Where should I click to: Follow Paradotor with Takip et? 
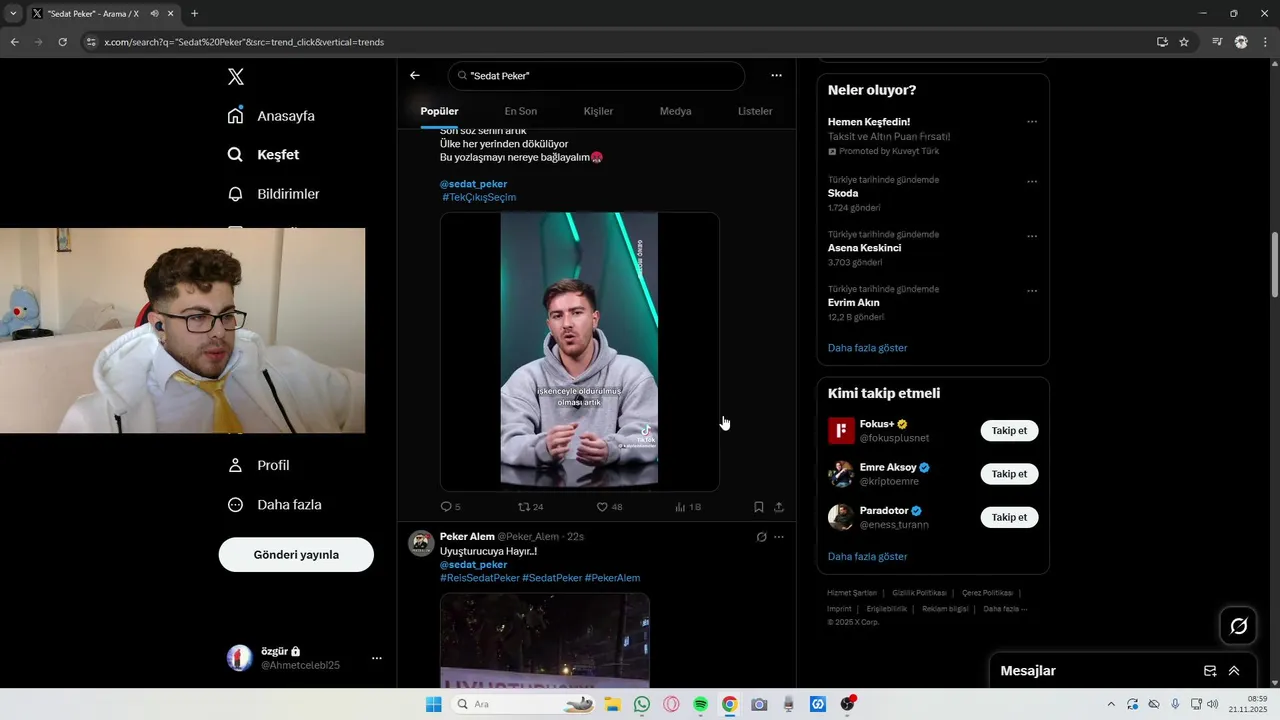pyautogui.click(x=1009, y=517)
